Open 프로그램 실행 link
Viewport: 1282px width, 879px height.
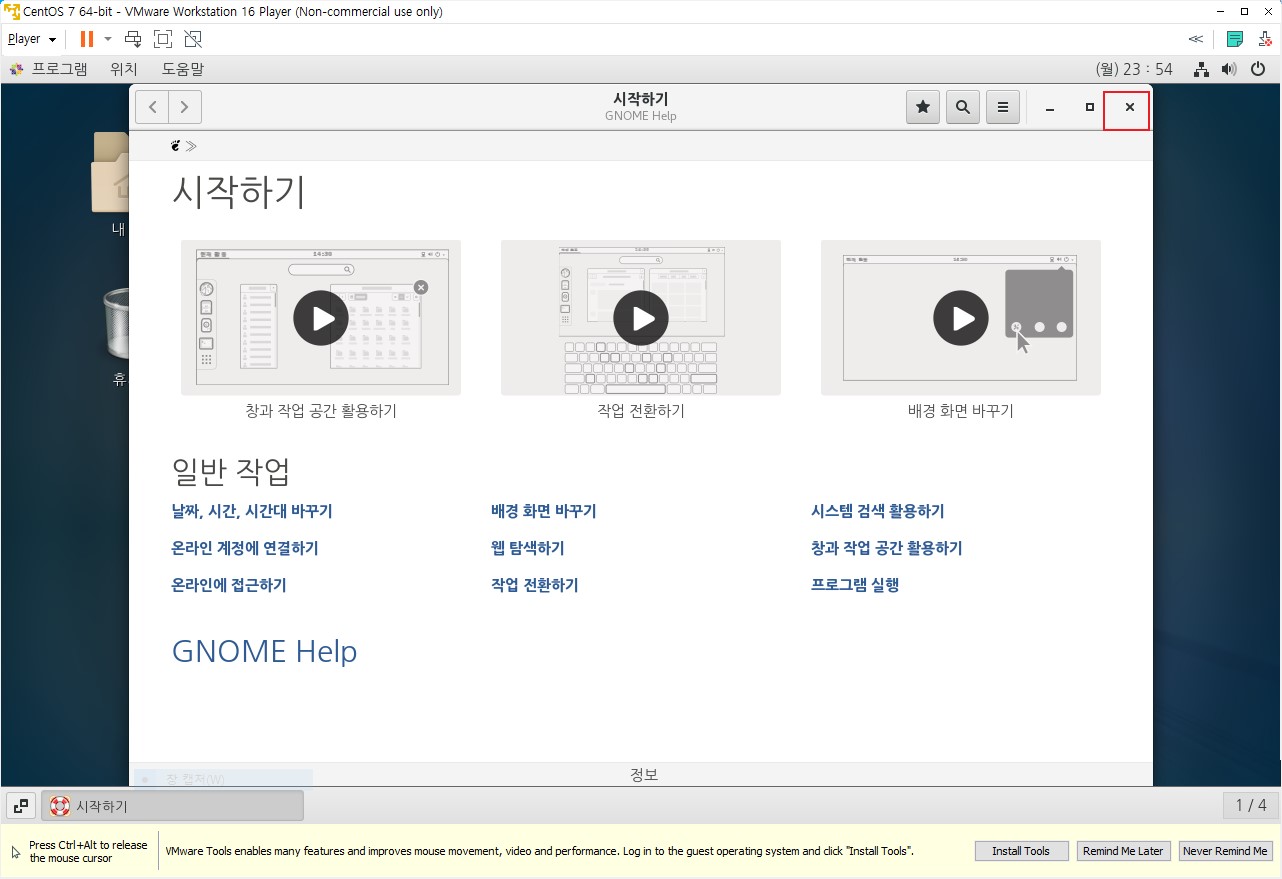pos(855,585)
